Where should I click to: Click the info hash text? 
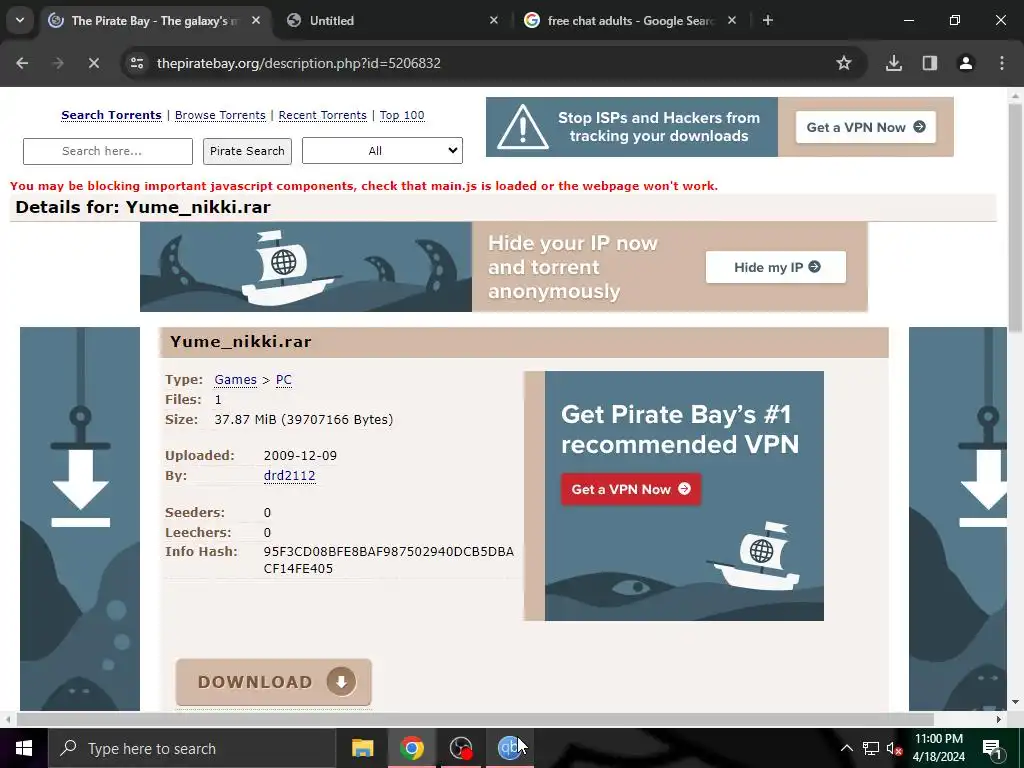tap(389, 560)
